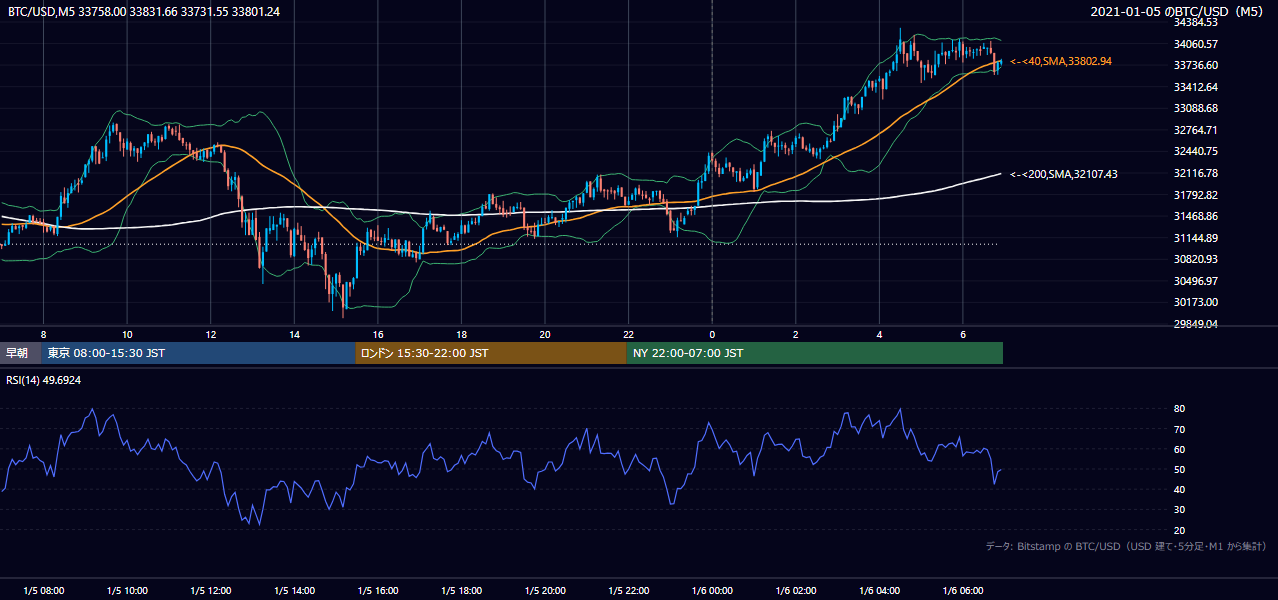Viewport: 1278px width, 600px height.
Task: Click RSI scale level 50
Action: [1180, 469]
